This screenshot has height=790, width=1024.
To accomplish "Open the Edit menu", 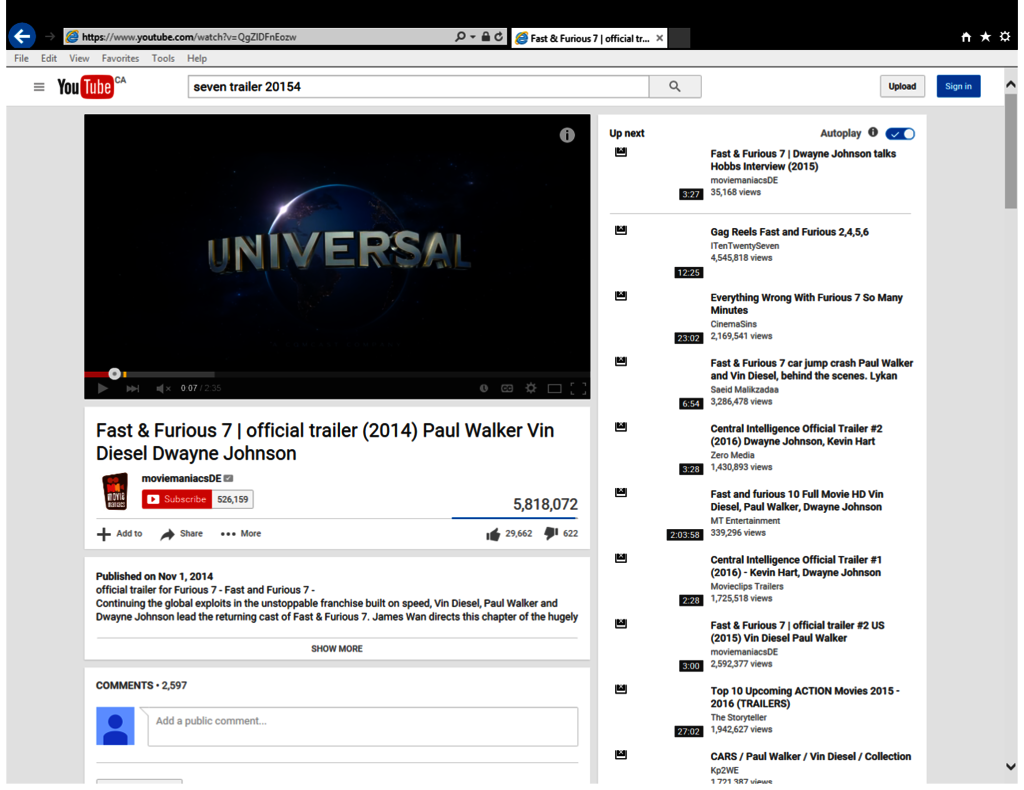I will (x=49, y=58).
